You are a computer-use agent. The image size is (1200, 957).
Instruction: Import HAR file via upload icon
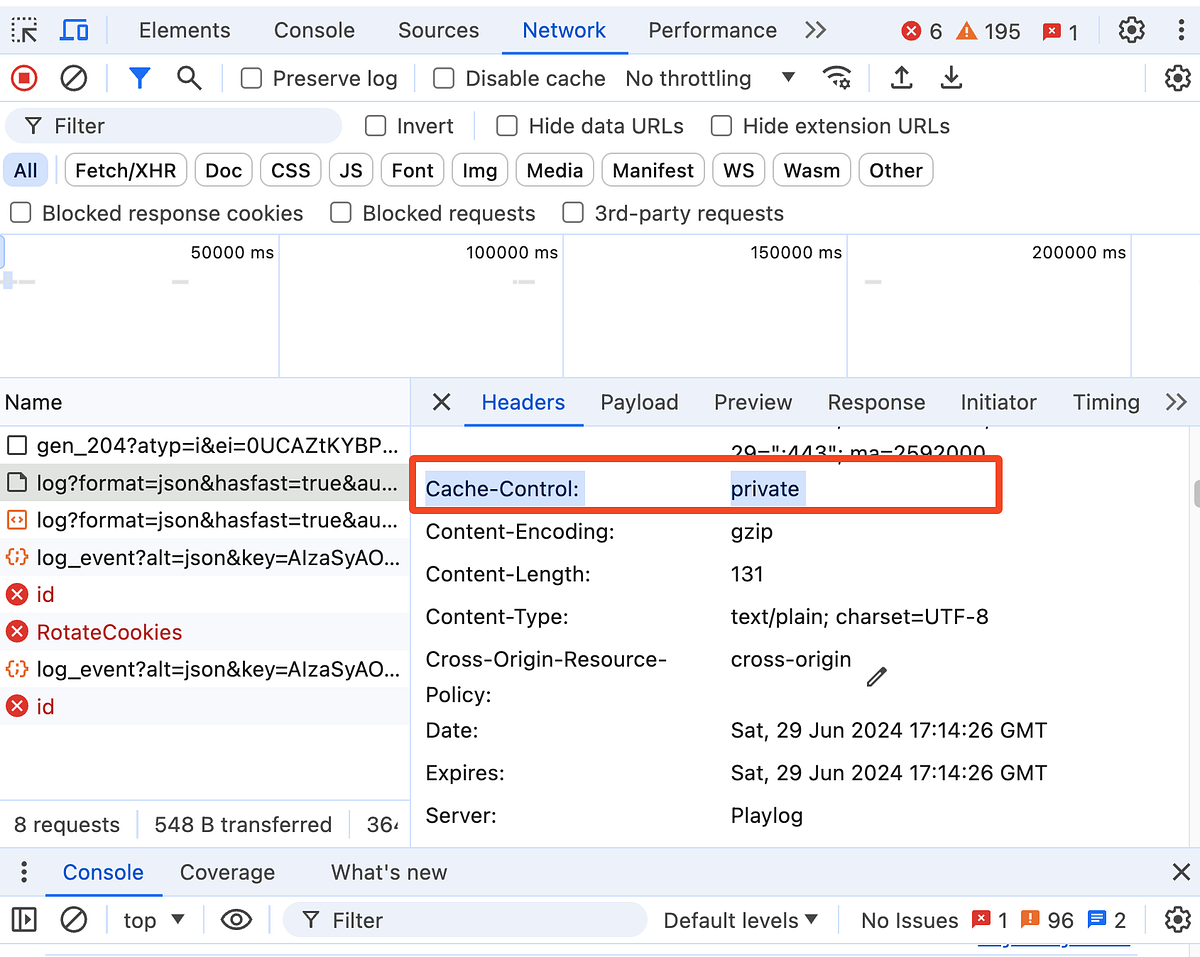tap(901, 78)
